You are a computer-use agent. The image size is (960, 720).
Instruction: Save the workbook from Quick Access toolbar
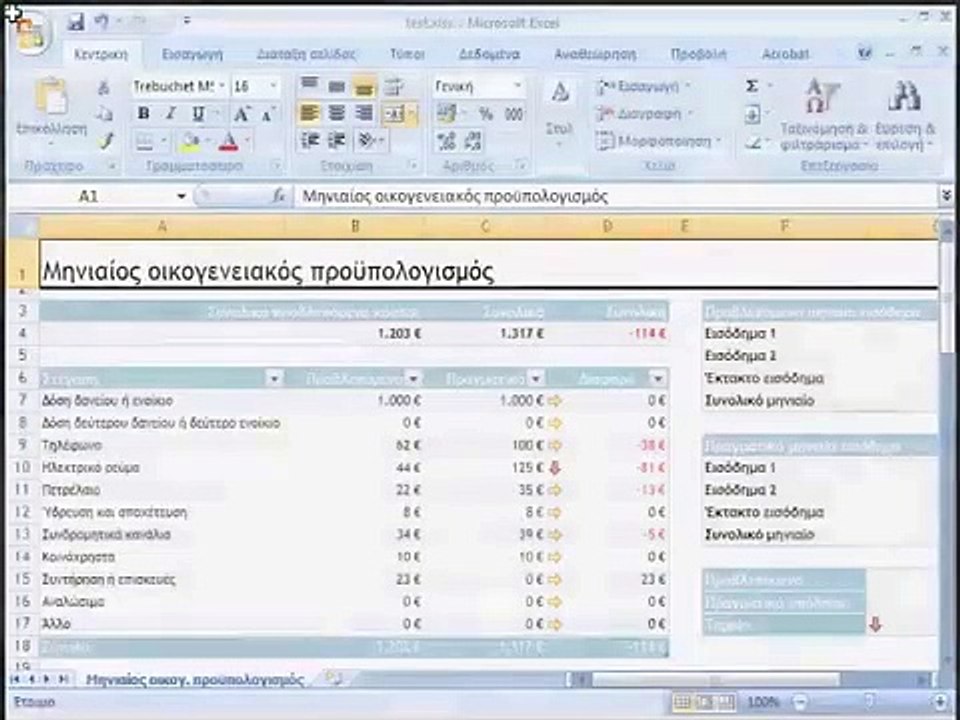pos(76,23)
